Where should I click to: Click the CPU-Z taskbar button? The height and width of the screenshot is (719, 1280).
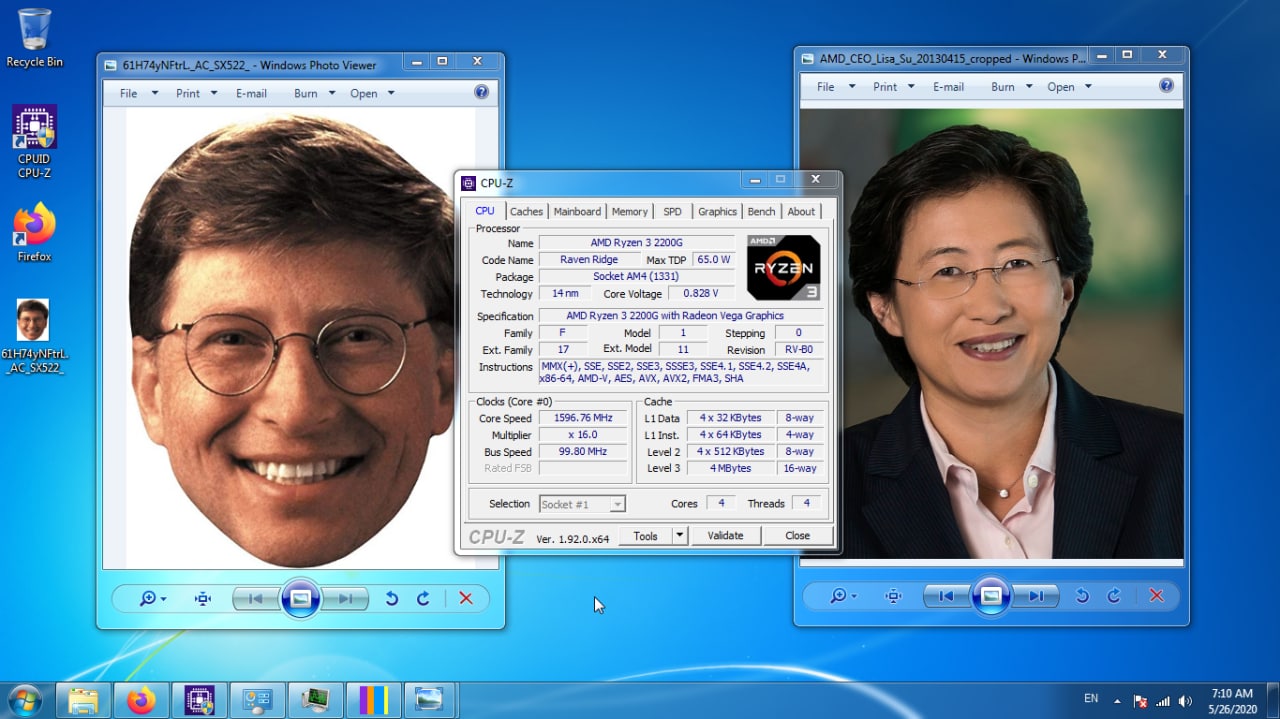pos(199,700)
